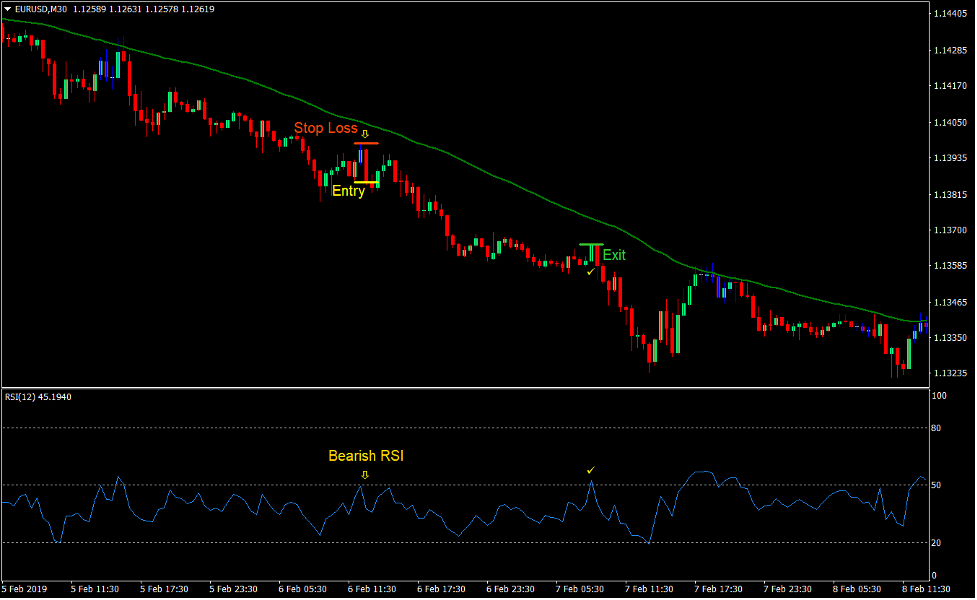Select the yellow checkmark near the Exit point
This screenshot has height=600, width=977.
point(589,271)
